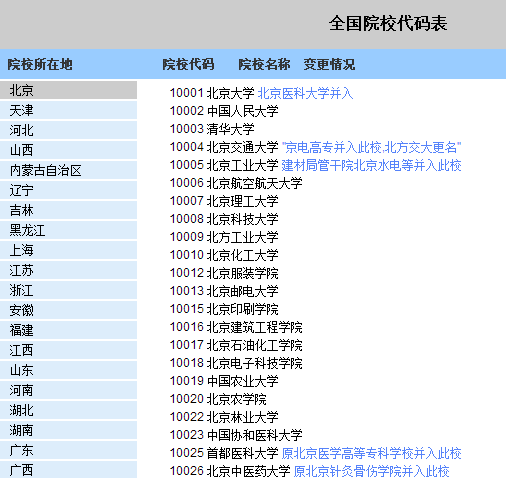
Task: Follow the 建材局管干院北京水电等并入此校 link
Action: (x=371, y=165)
